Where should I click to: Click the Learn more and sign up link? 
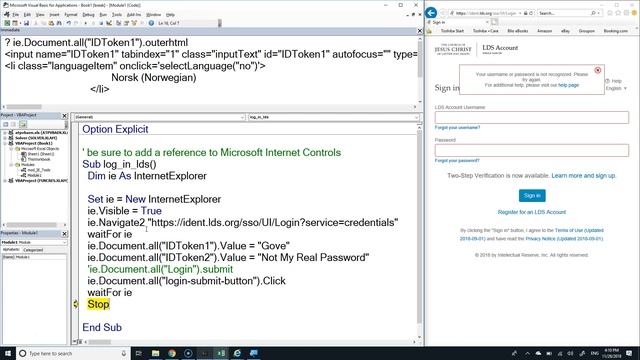(583, 176)
